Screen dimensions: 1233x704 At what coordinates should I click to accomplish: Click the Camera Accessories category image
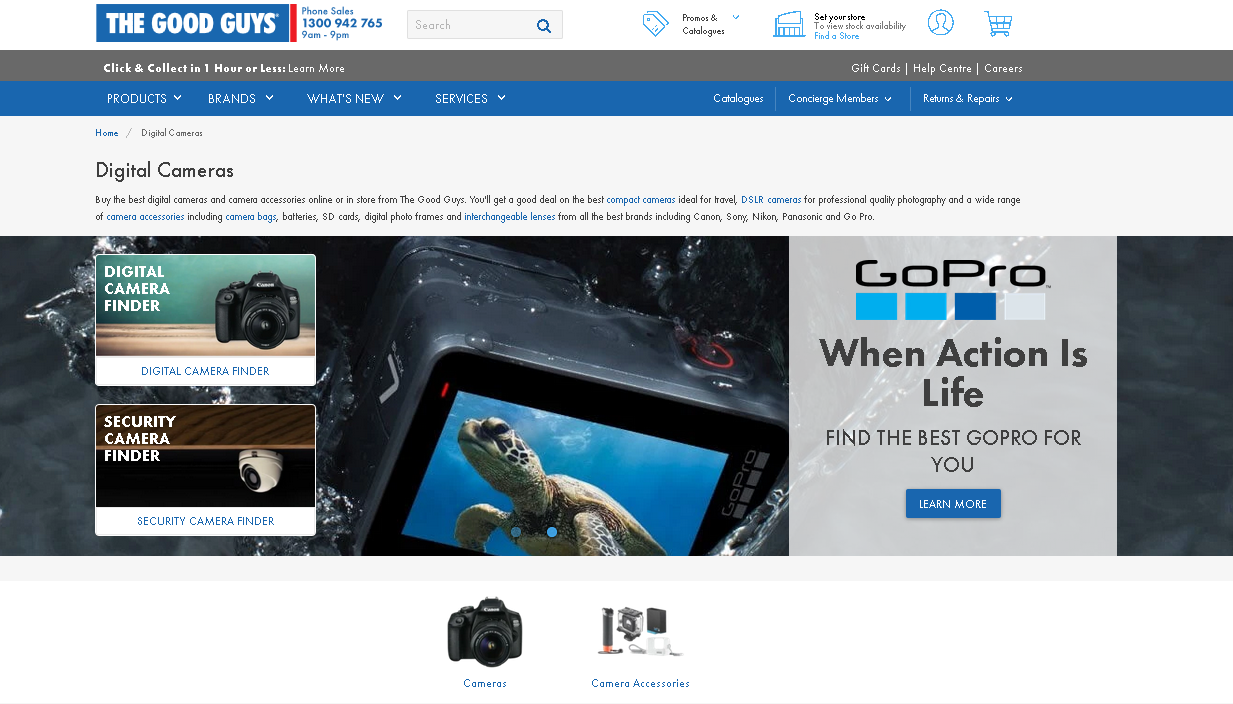[x=640, y=631]
